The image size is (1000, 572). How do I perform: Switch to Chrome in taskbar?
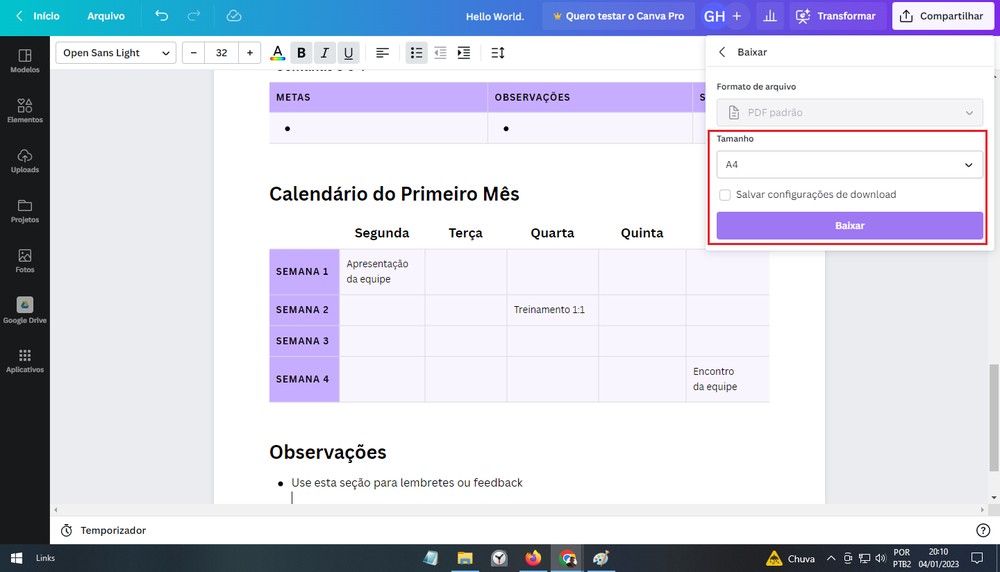tap(567, 559)
